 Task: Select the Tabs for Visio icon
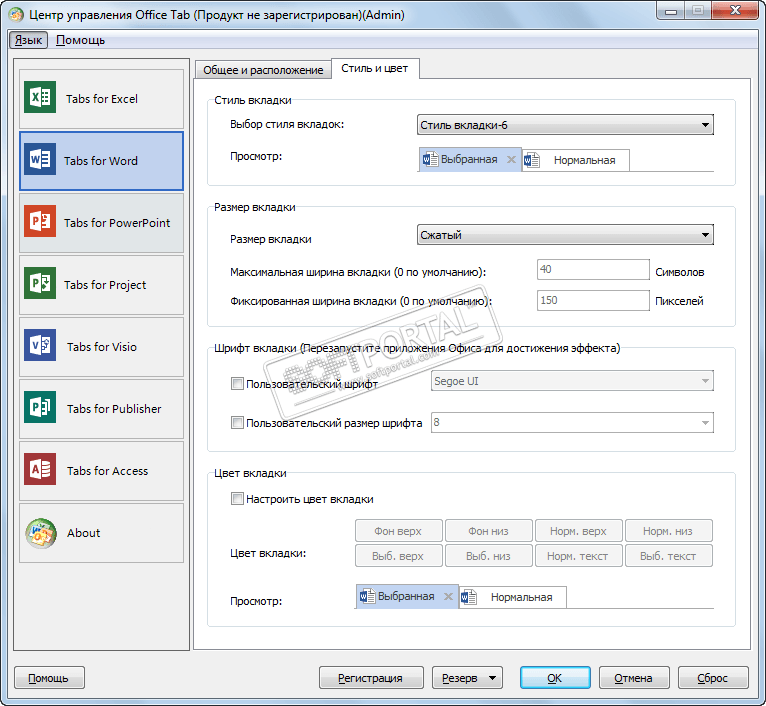point(40,345)
